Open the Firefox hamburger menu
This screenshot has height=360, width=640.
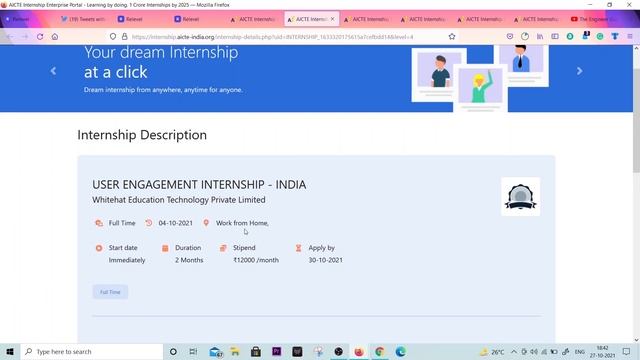[630, 37]
